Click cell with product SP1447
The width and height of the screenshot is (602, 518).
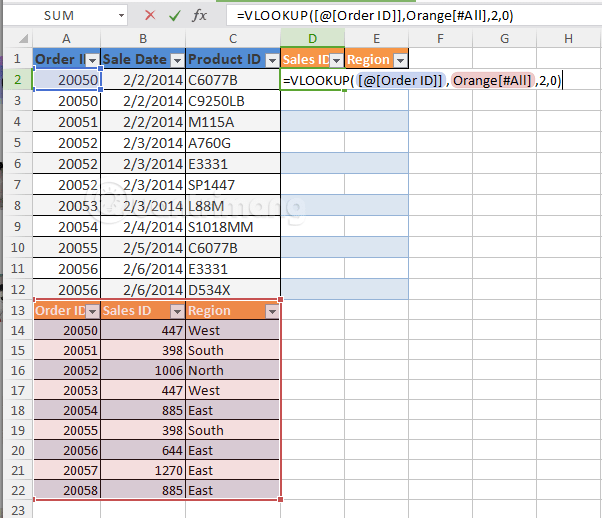[233, 185]
